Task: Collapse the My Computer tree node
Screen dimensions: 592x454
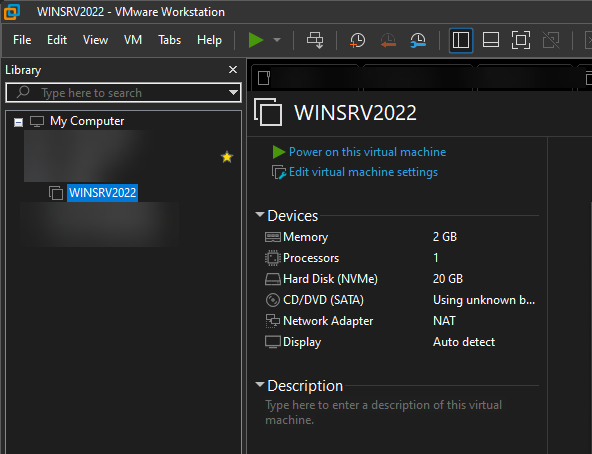Action: click(18, 122)
